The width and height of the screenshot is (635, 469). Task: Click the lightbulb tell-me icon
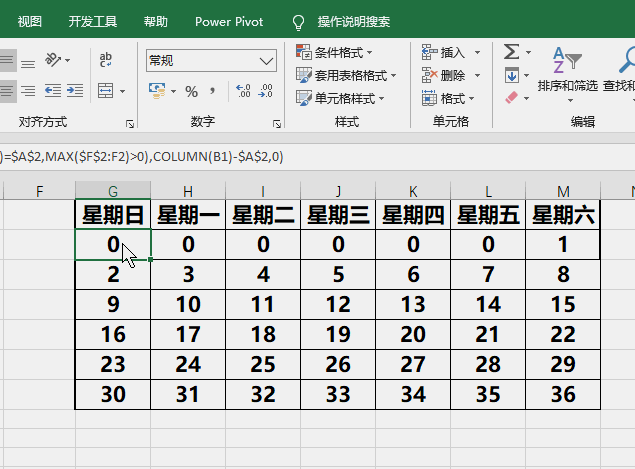[298, 22]
